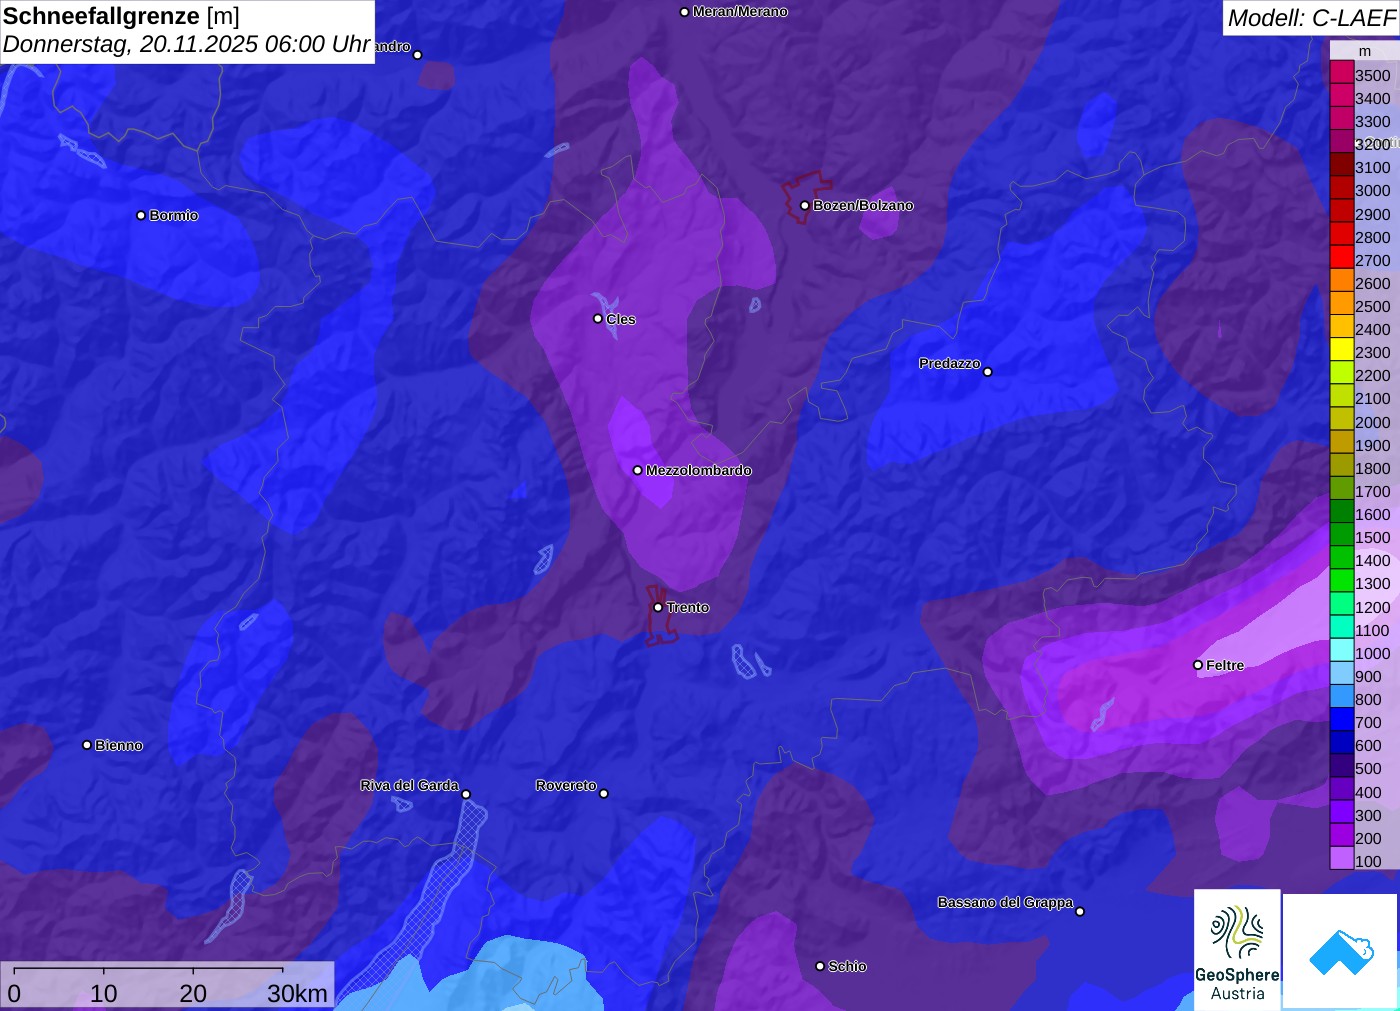This screenshot has width=1400, height=1011.
Task: Click the Schio marker dot
Action: coord(820,966)
